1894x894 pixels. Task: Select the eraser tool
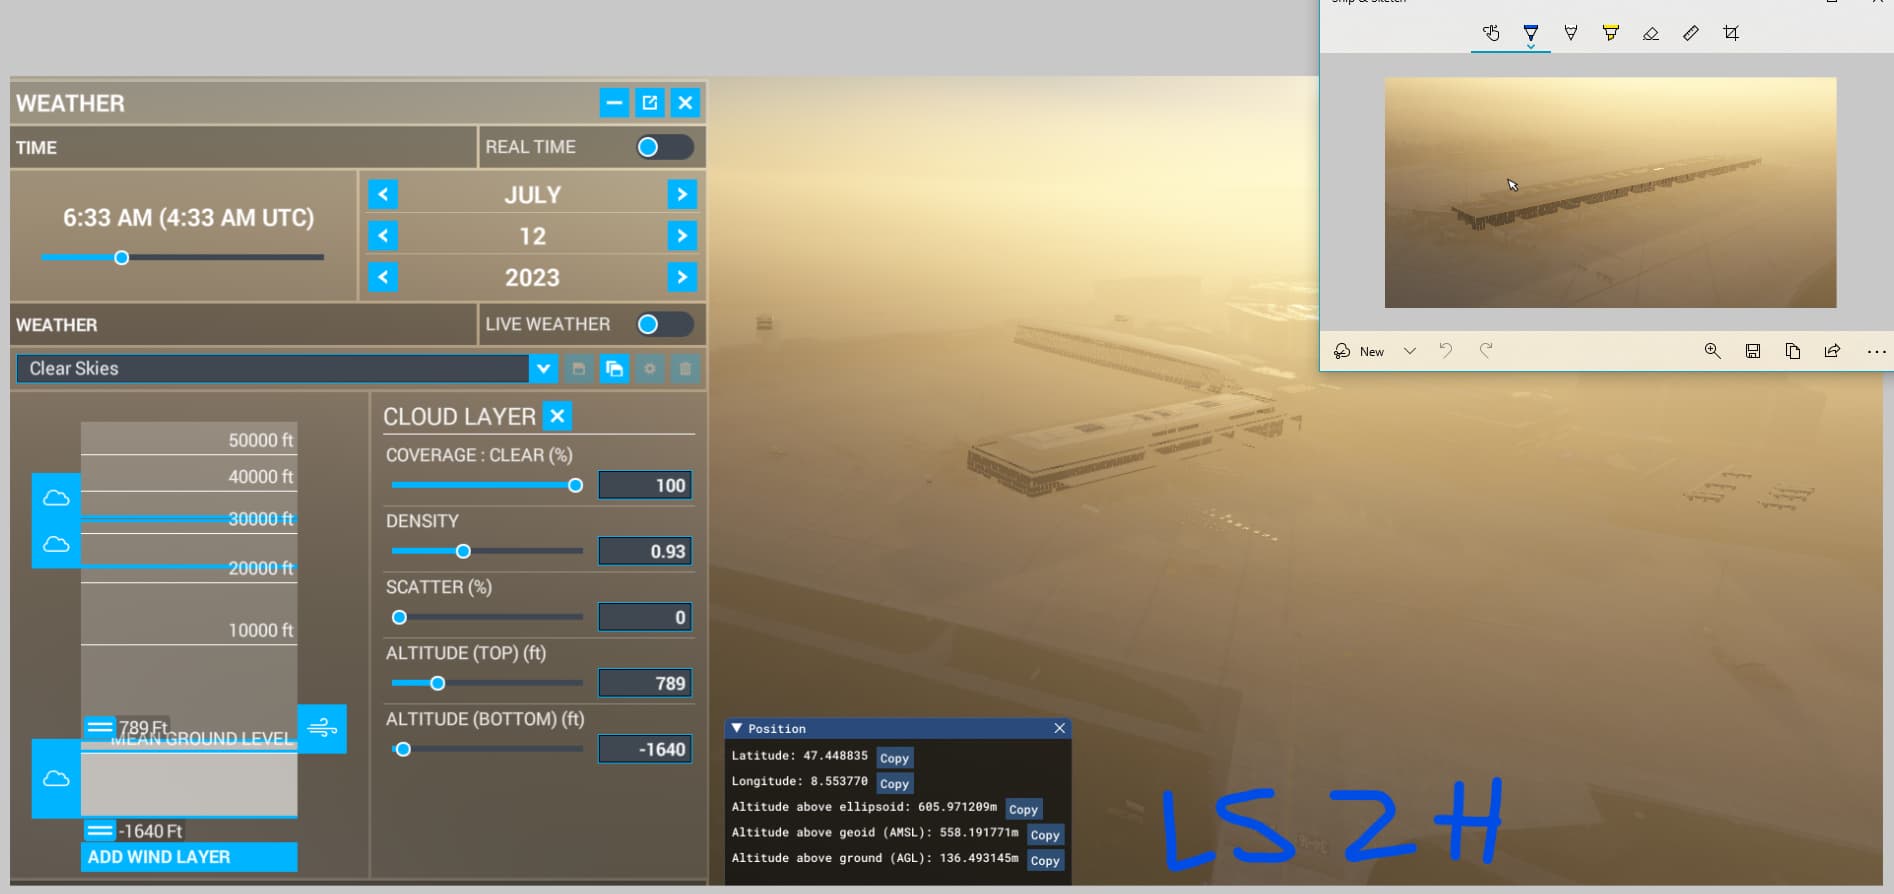point(1651,33)
